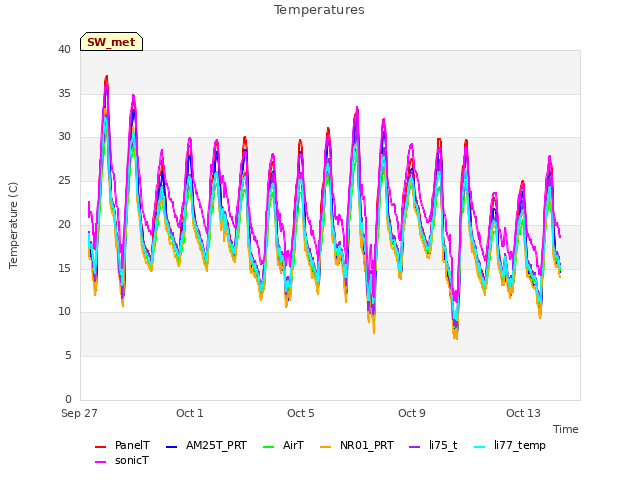Viewport: 640px width, 480px height.
Task: Toggle the sonicT legend entry
Action: tap(122, 460)
